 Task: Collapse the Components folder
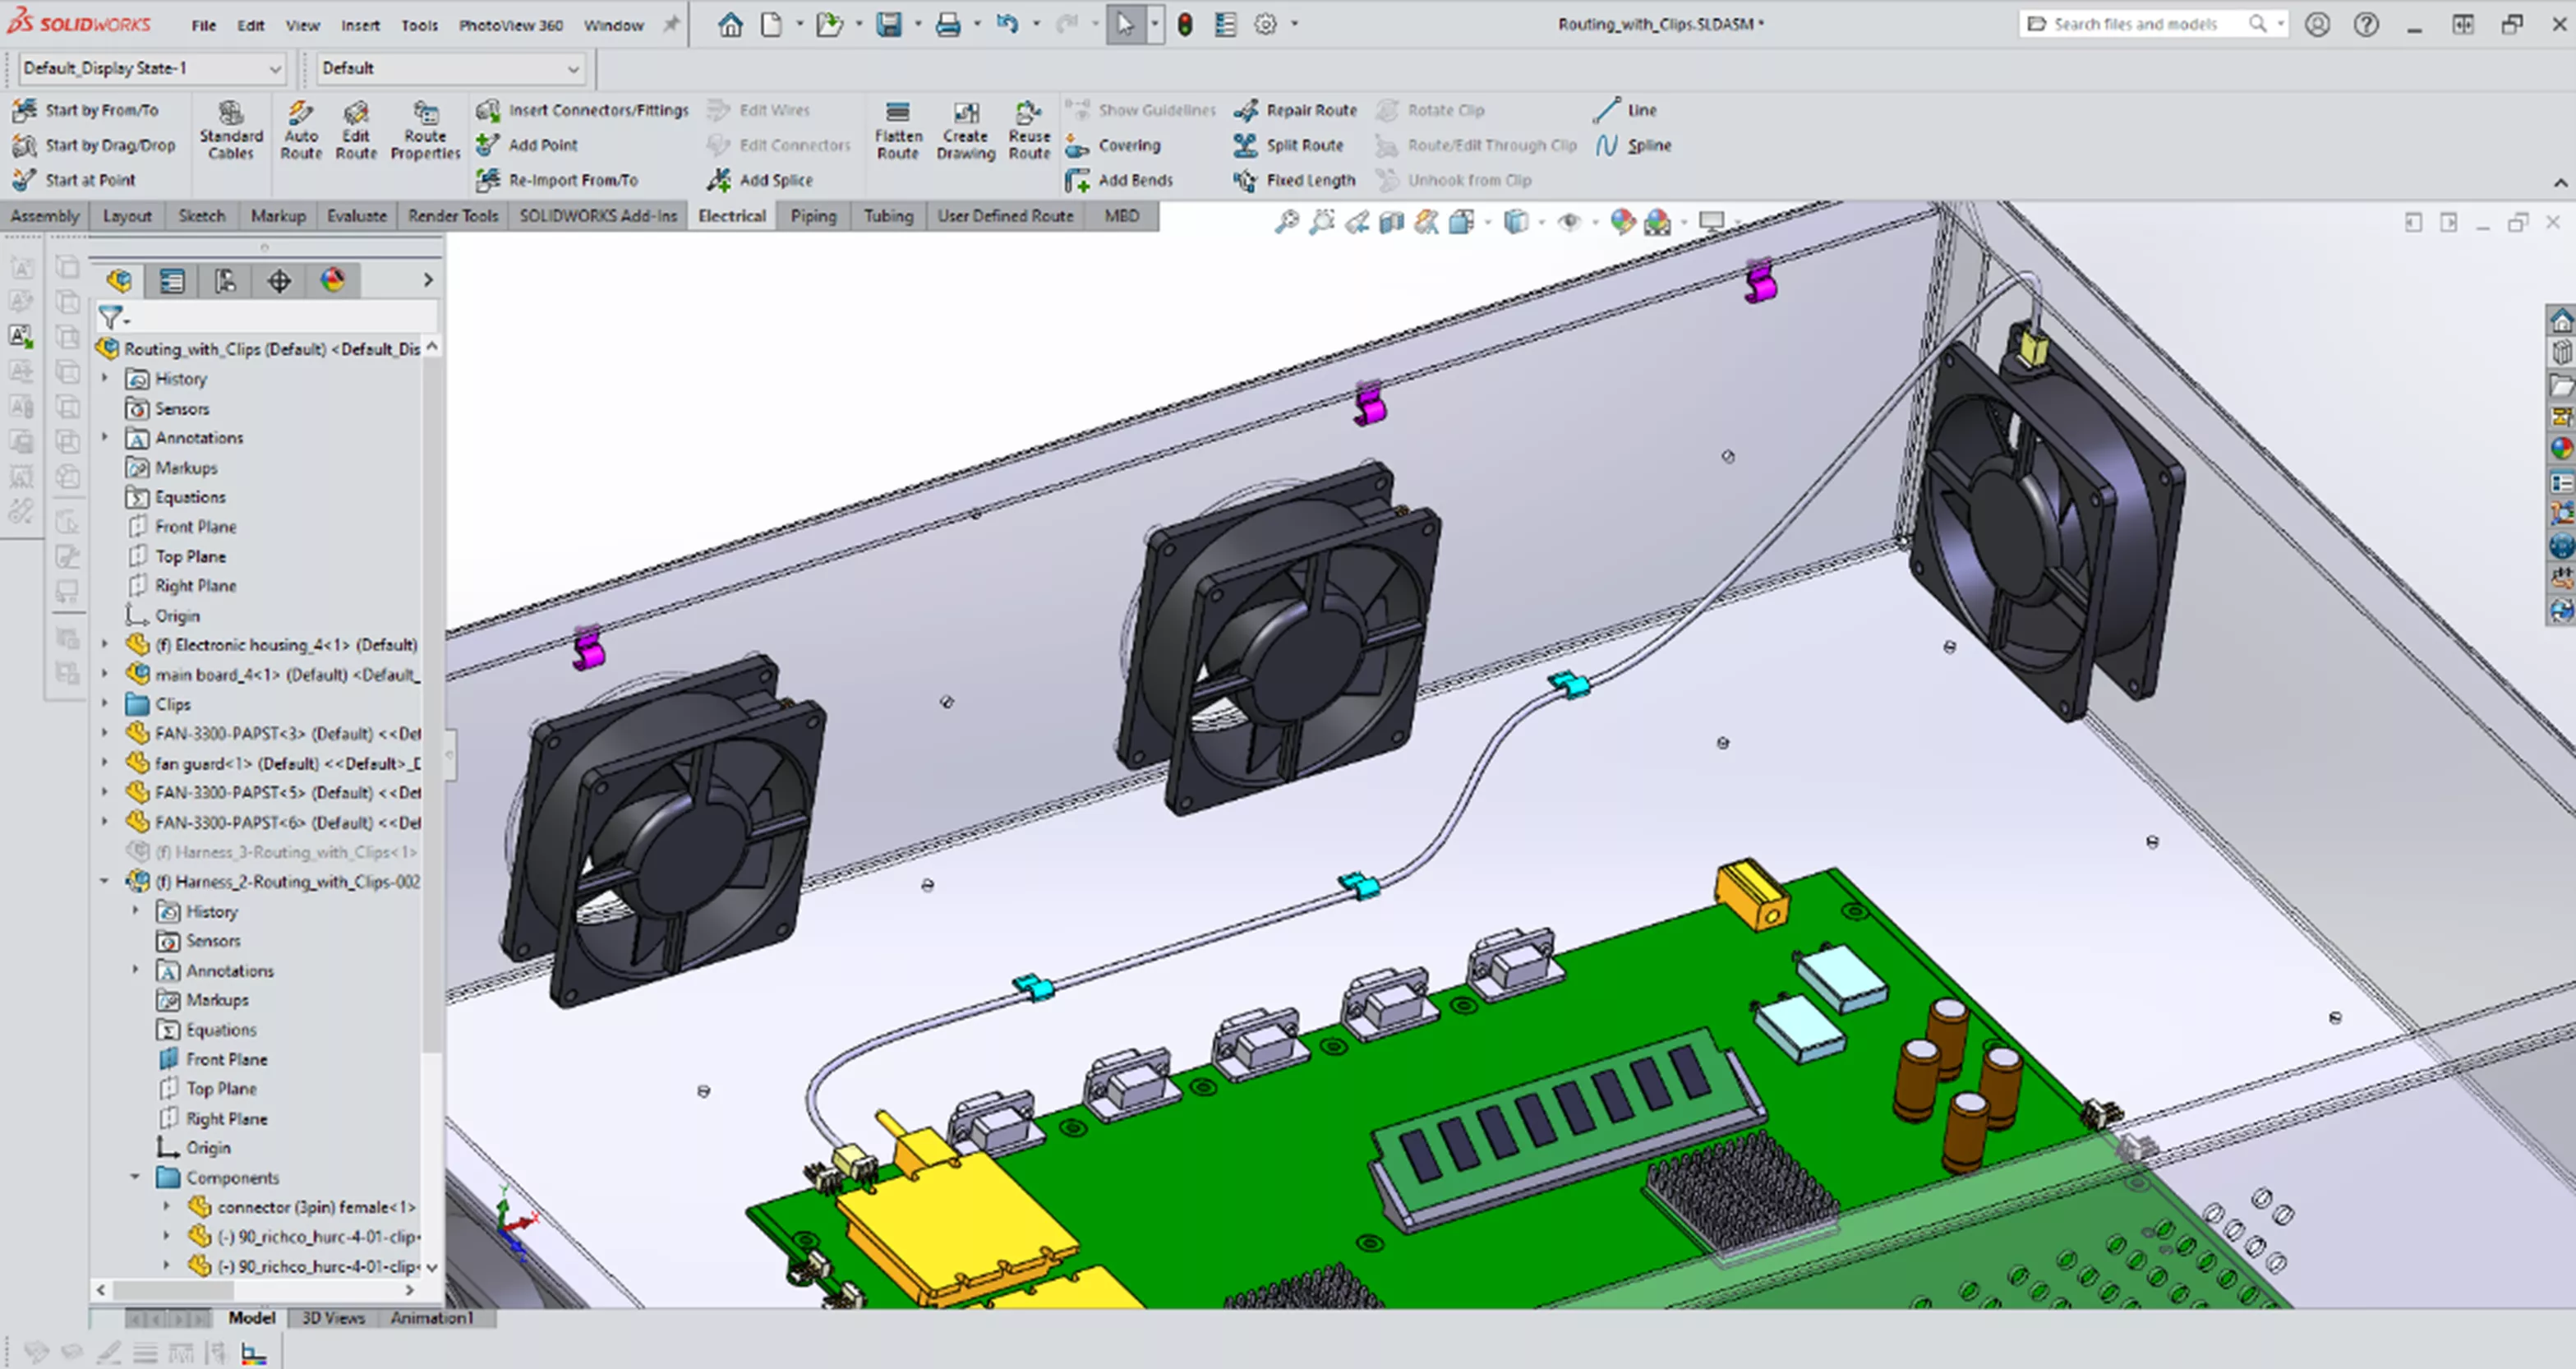click(x=136, y=1177)
